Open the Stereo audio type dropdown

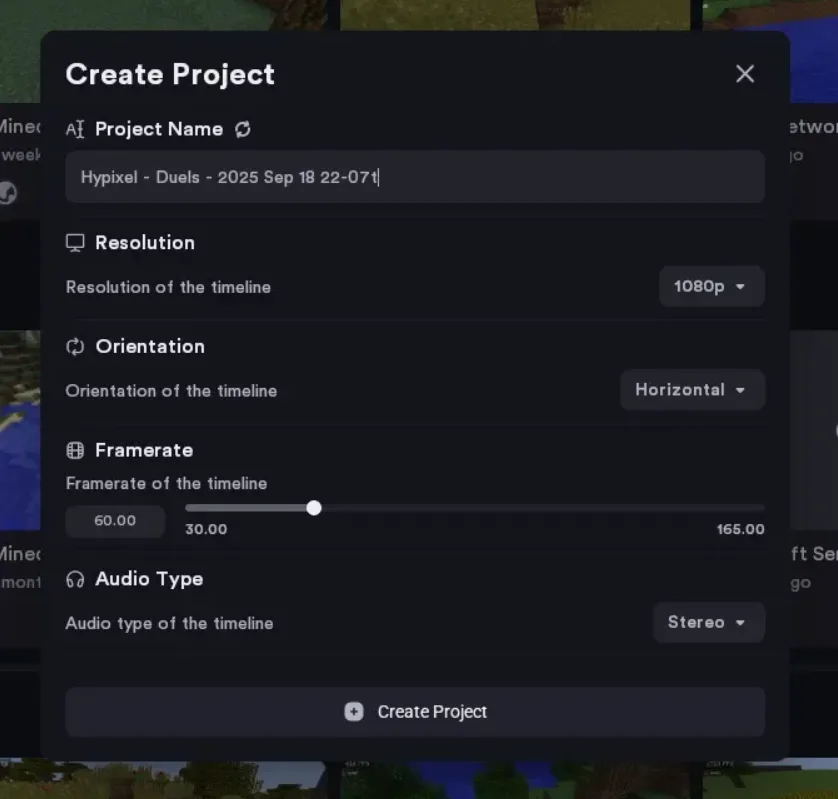[709, 622]
